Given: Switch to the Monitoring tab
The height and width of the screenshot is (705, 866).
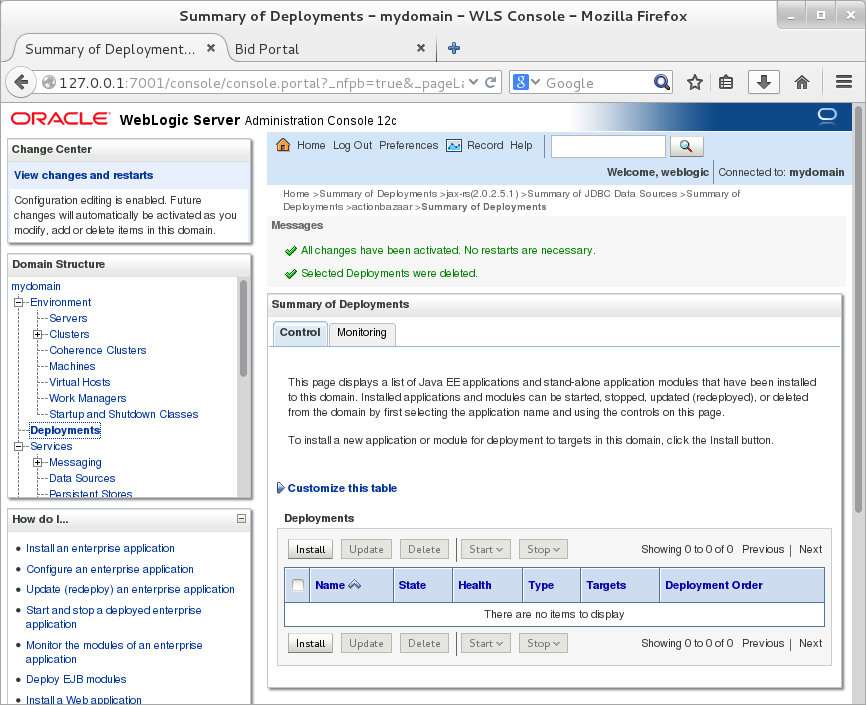Looking at the screenshot, I should tap(361, 333).
